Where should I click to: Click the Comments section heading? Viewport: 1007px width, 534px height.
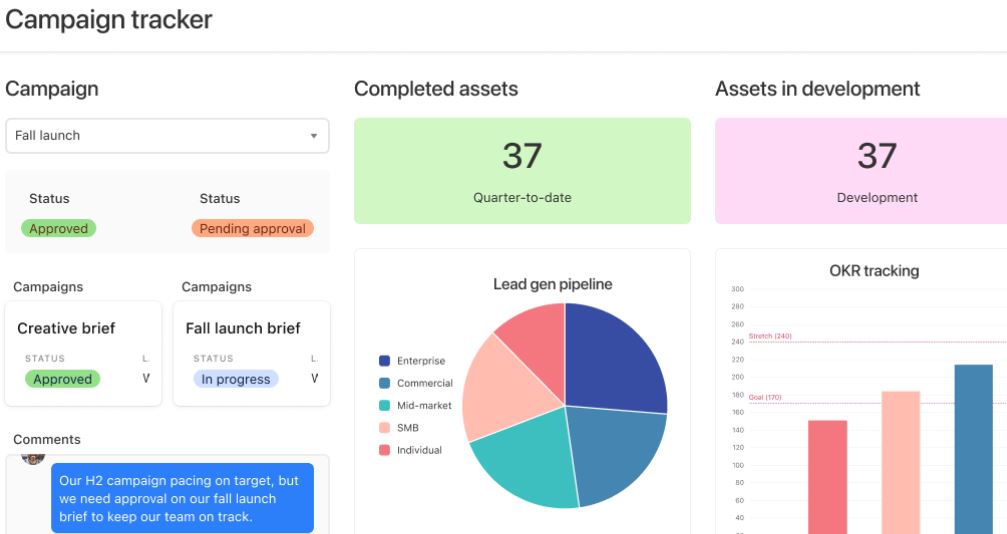[47, 440]
